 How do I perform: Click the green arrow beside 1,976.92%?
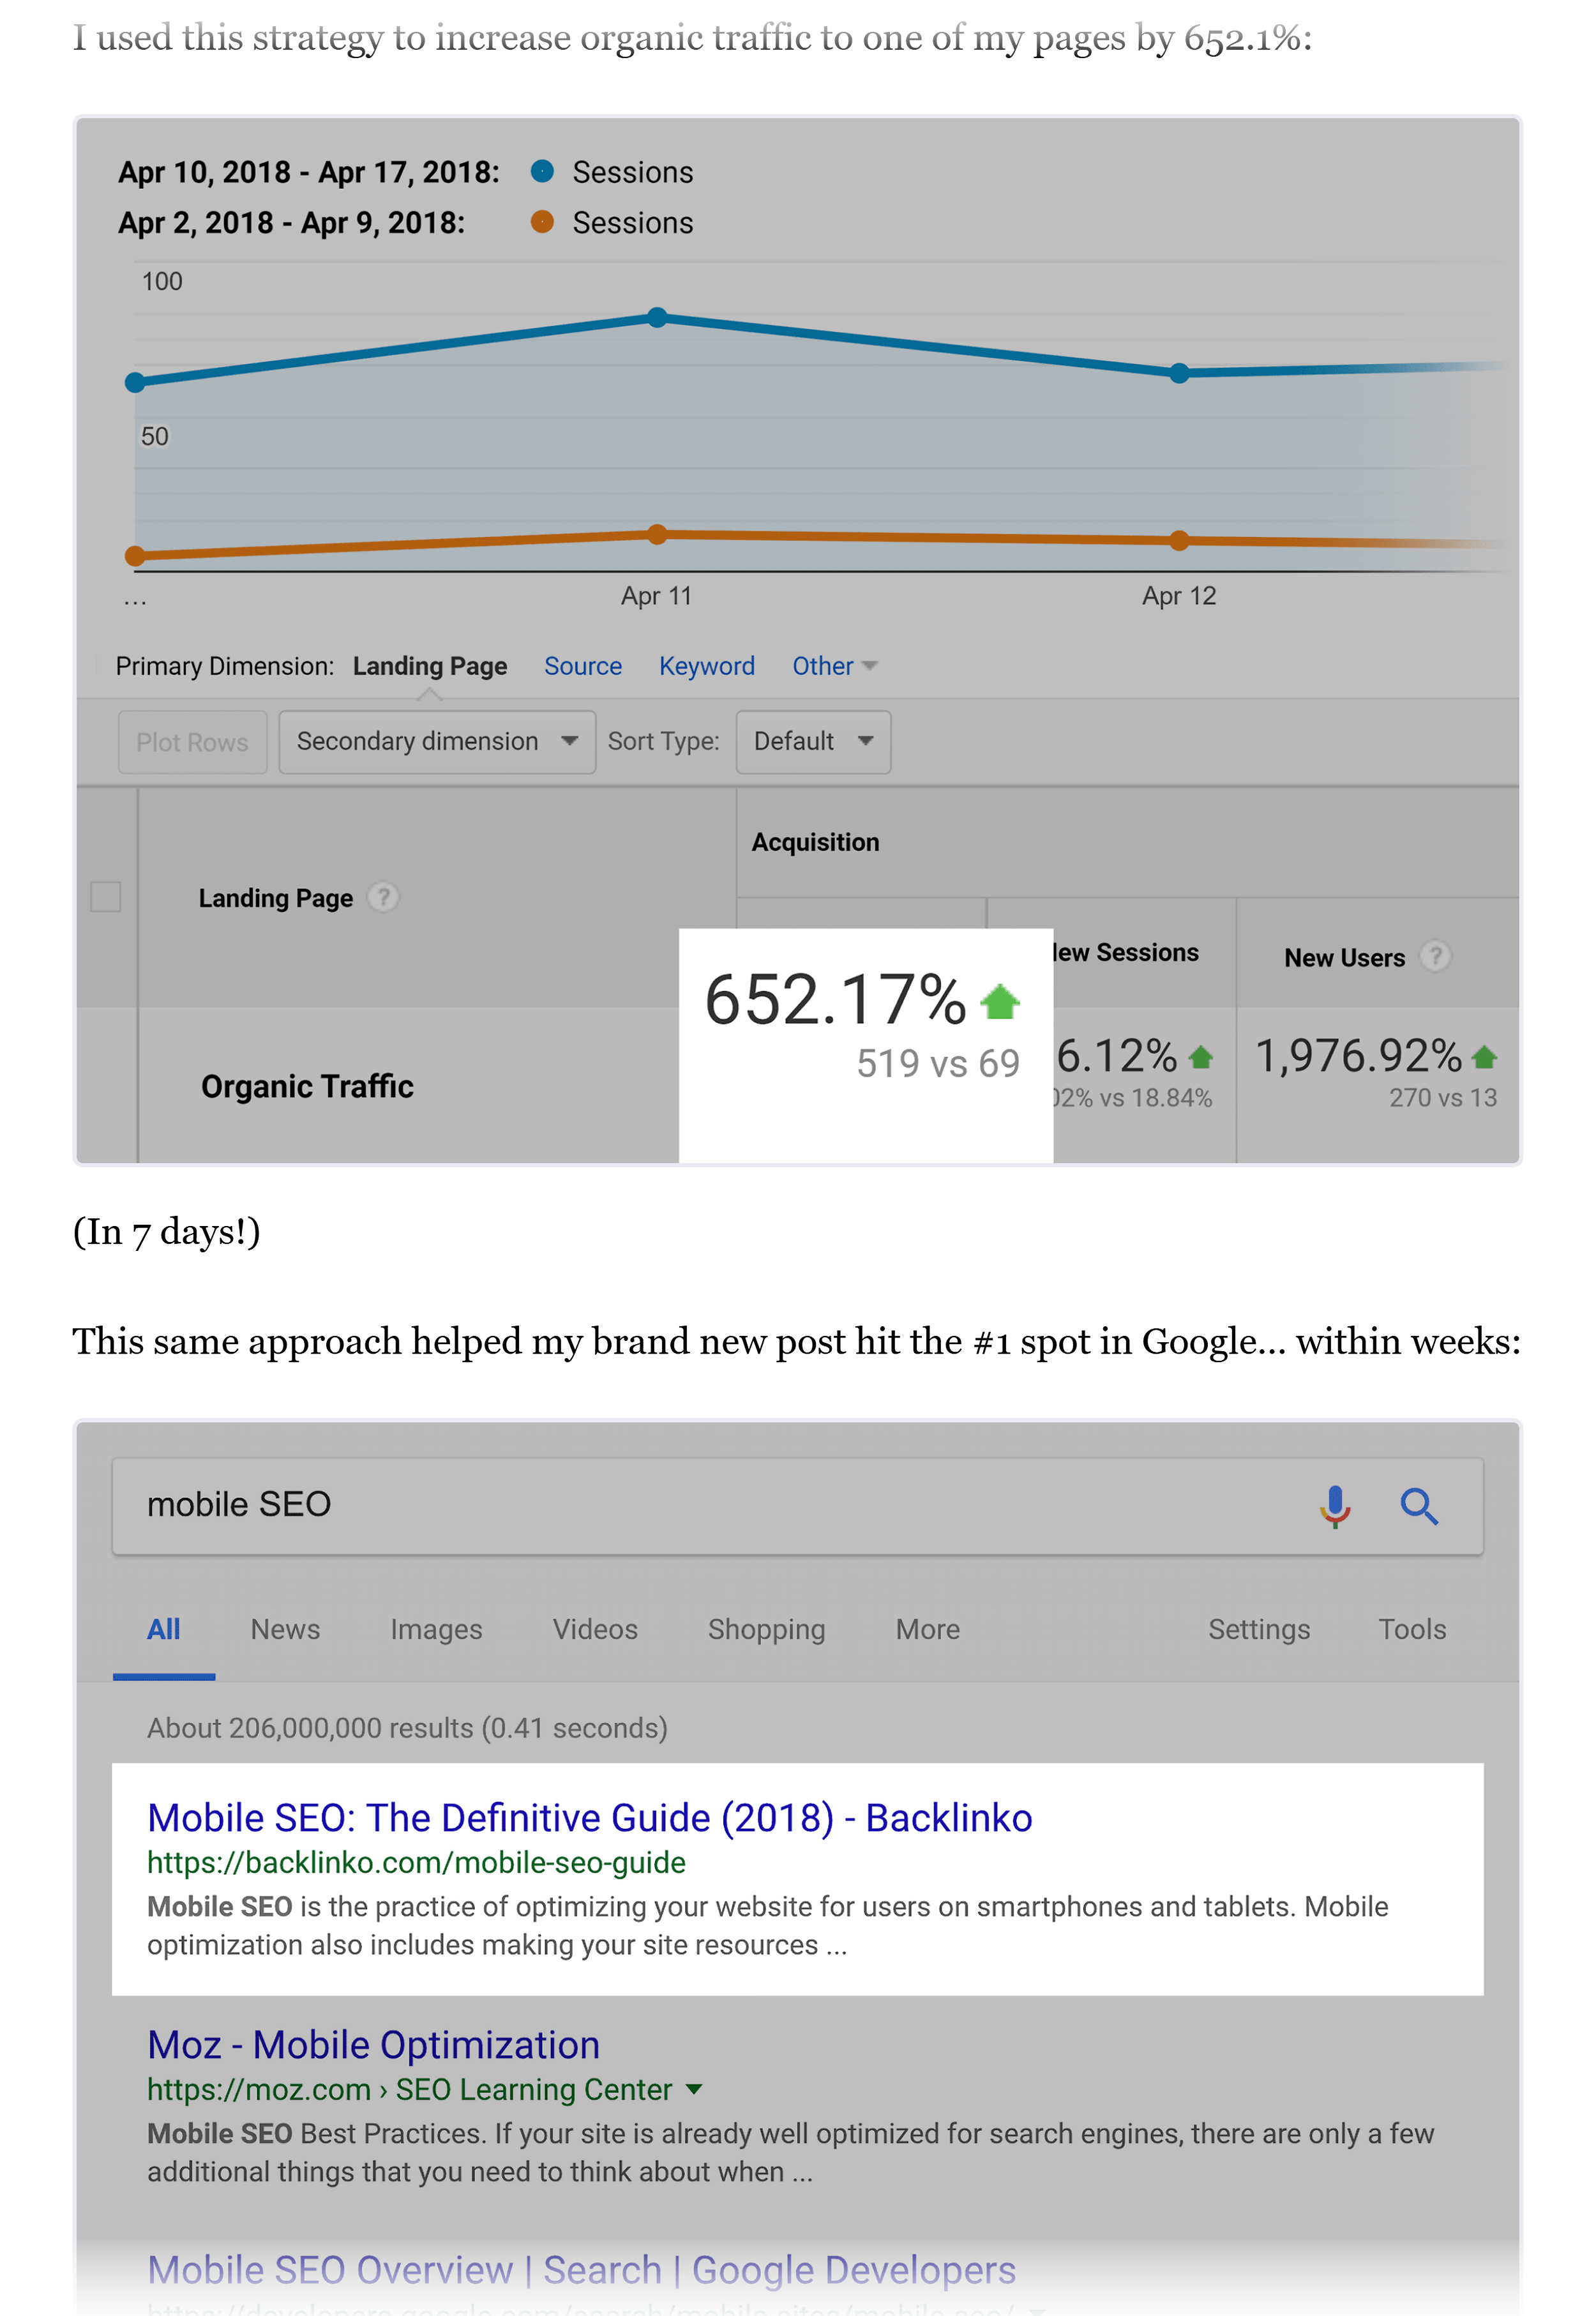click(1484, 1056)
